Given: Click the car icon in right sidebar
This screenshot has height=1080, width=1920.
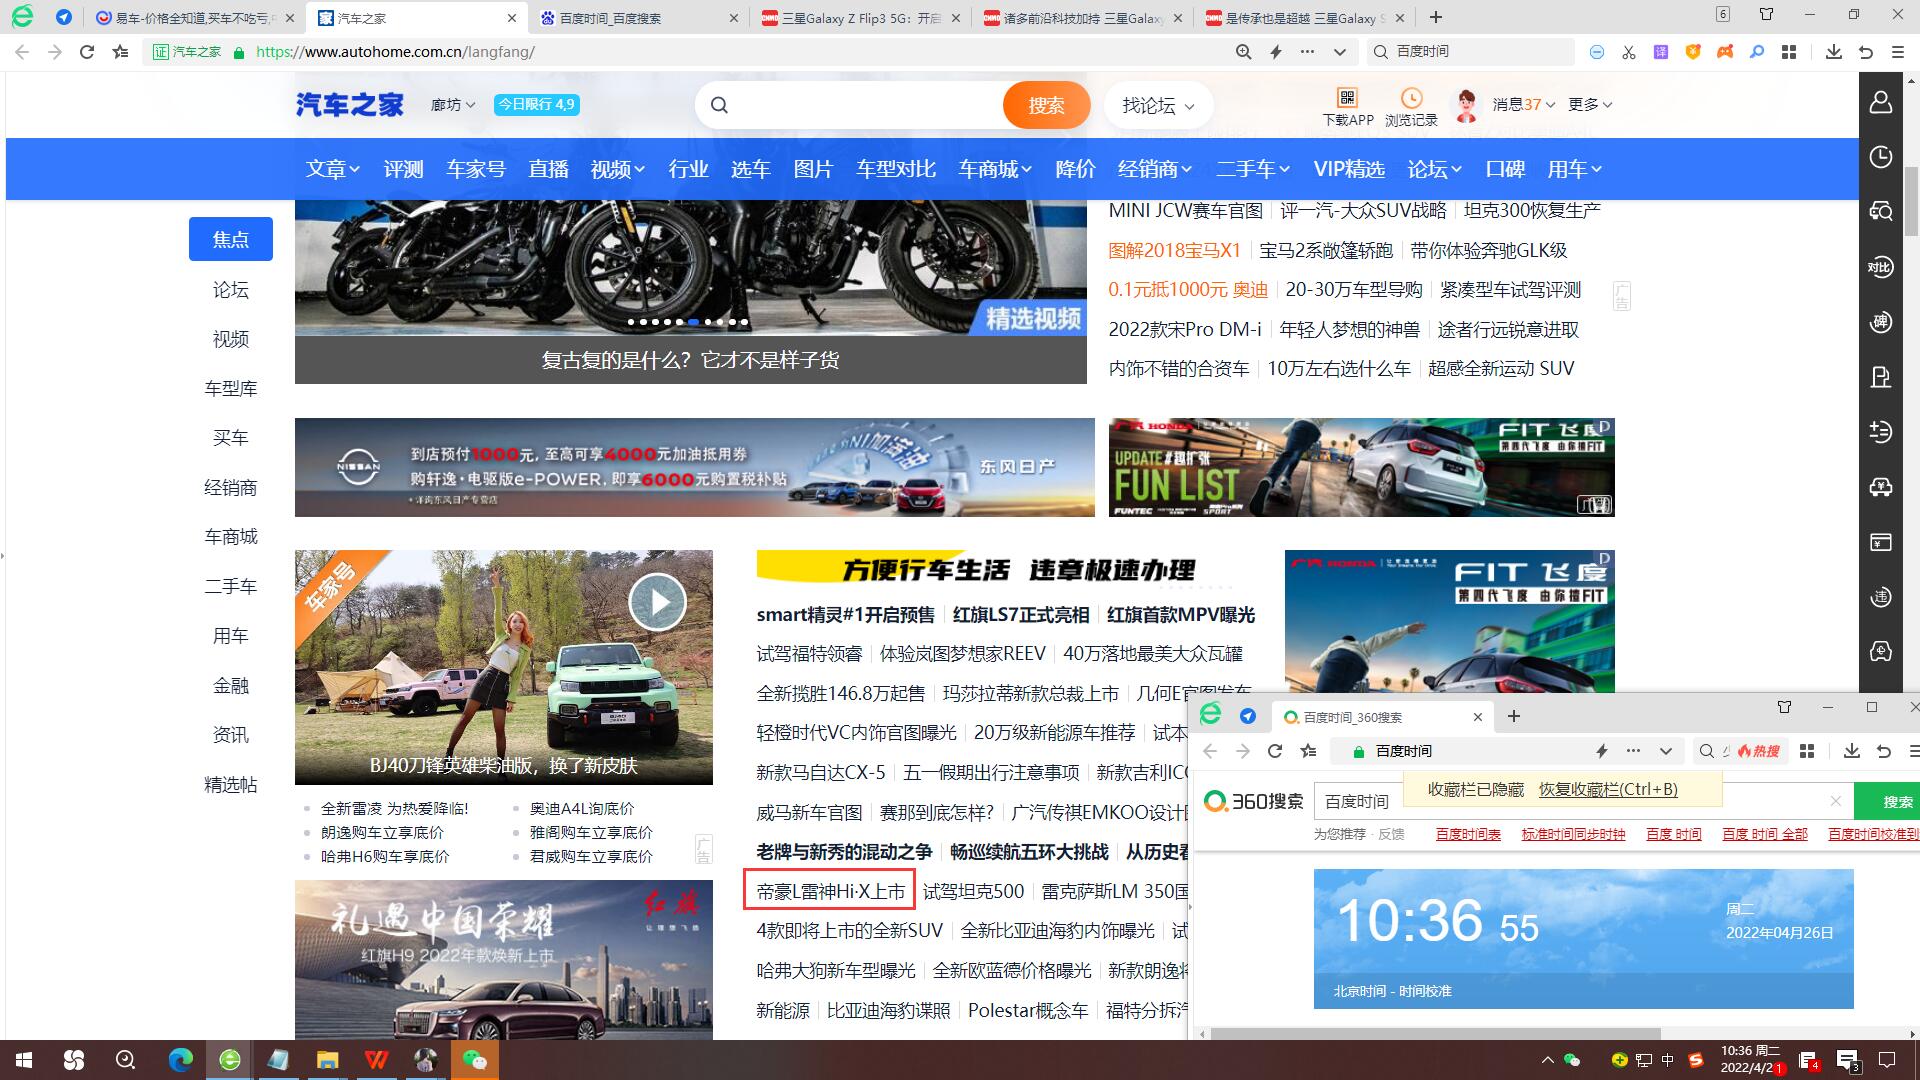Looking at the screenshot, I should 1881,487.
